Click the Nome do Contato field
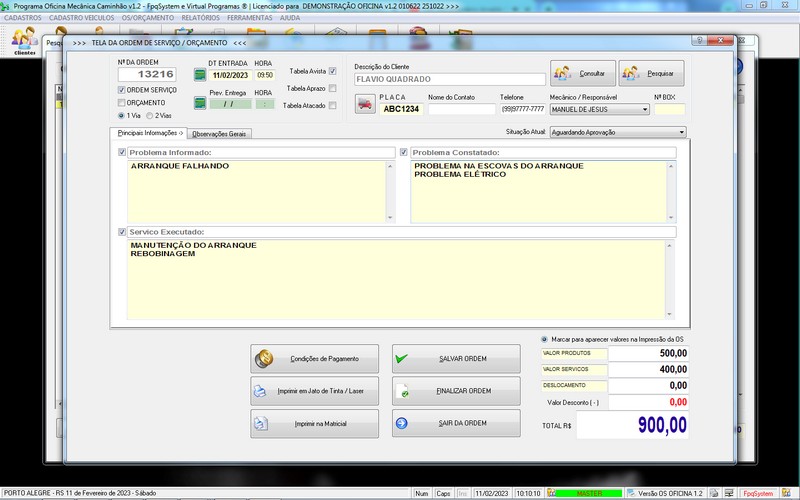Viewport: 800px width, 500px height. [462, 109]
